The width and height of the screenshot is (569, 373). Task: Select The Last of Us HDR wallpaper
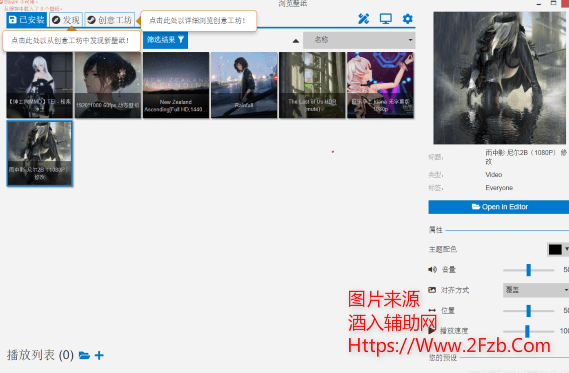tap(312, 85)
